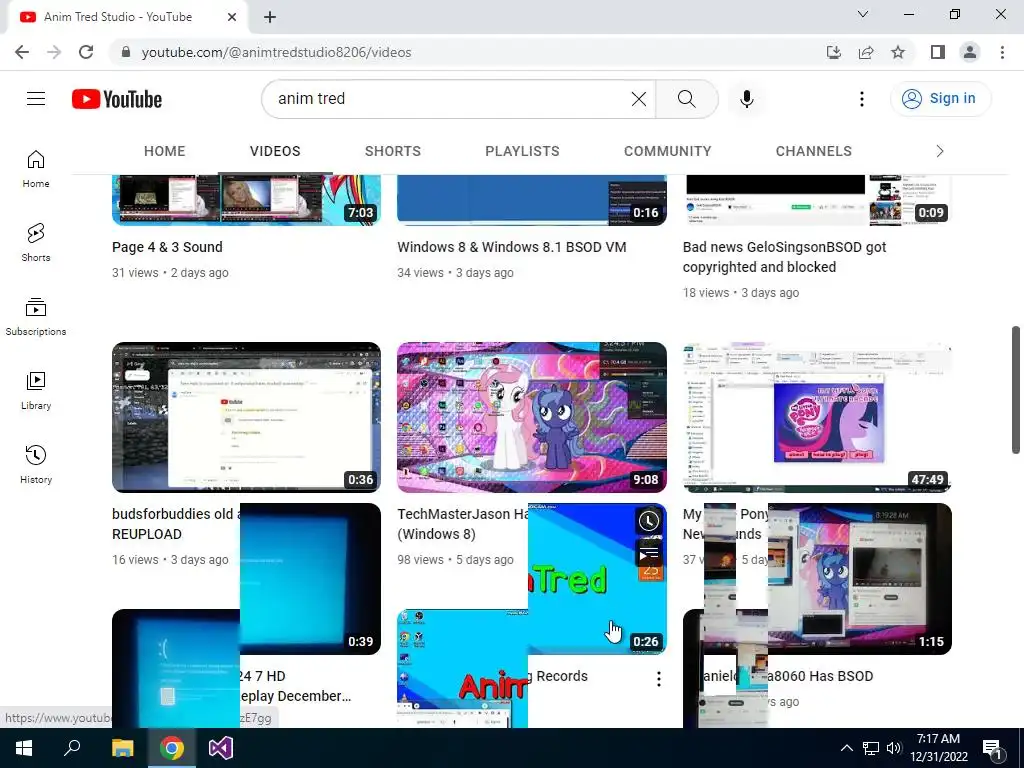Open the YouTube guide hamburger menu

point(36,99)
